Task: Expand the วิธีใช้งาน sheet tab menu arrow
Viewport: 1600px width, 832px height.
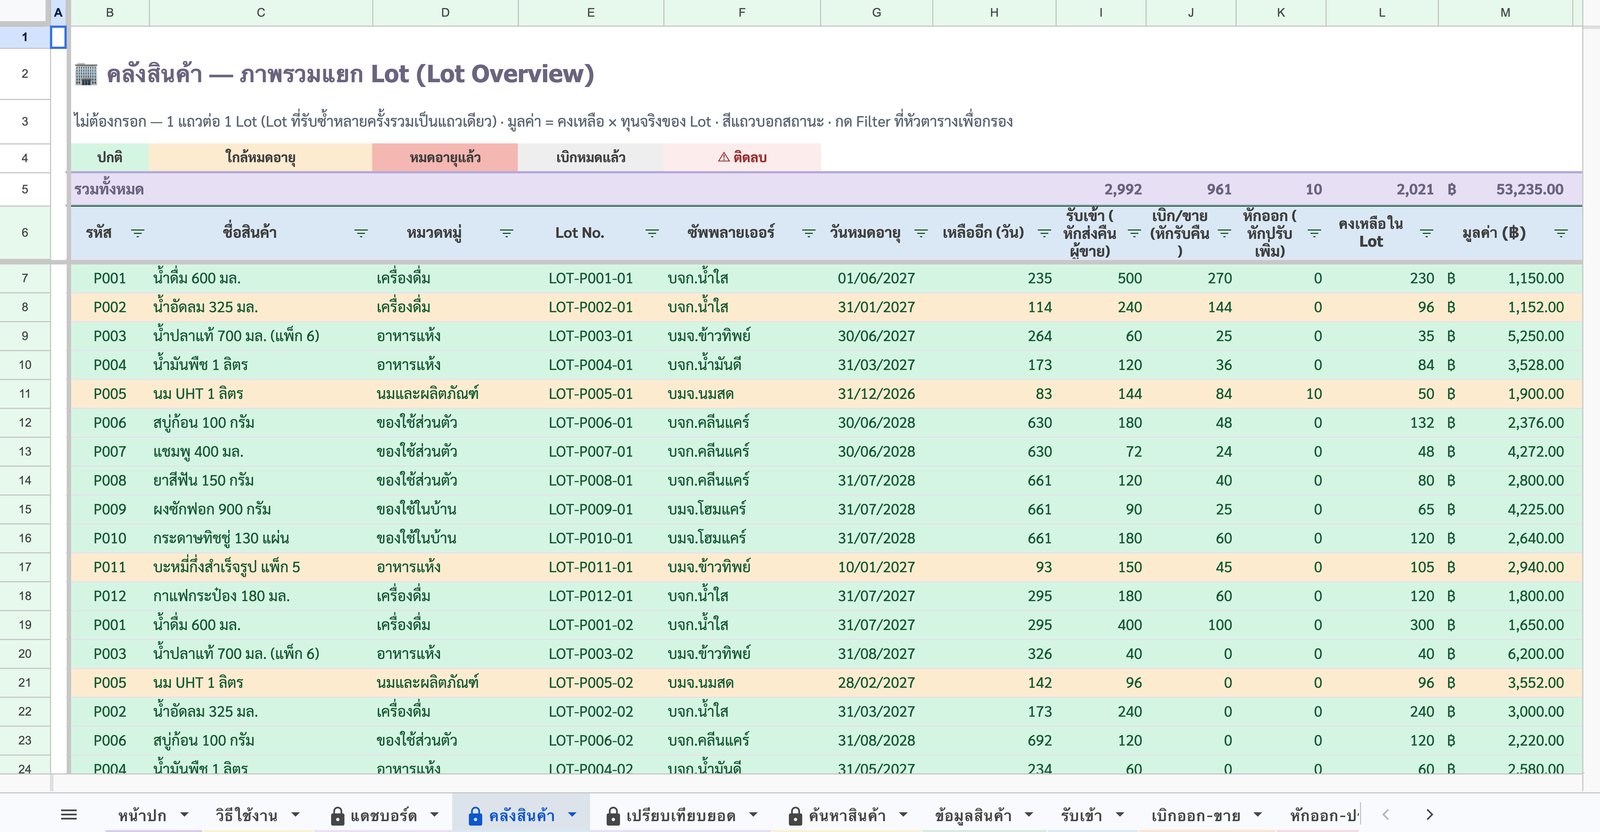Action: 296,815
